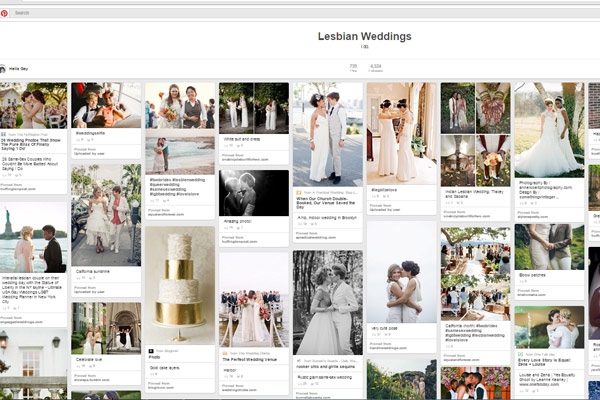Open the gold layered wedding cake pin
The image size is (600, 400).
[181, 284]
